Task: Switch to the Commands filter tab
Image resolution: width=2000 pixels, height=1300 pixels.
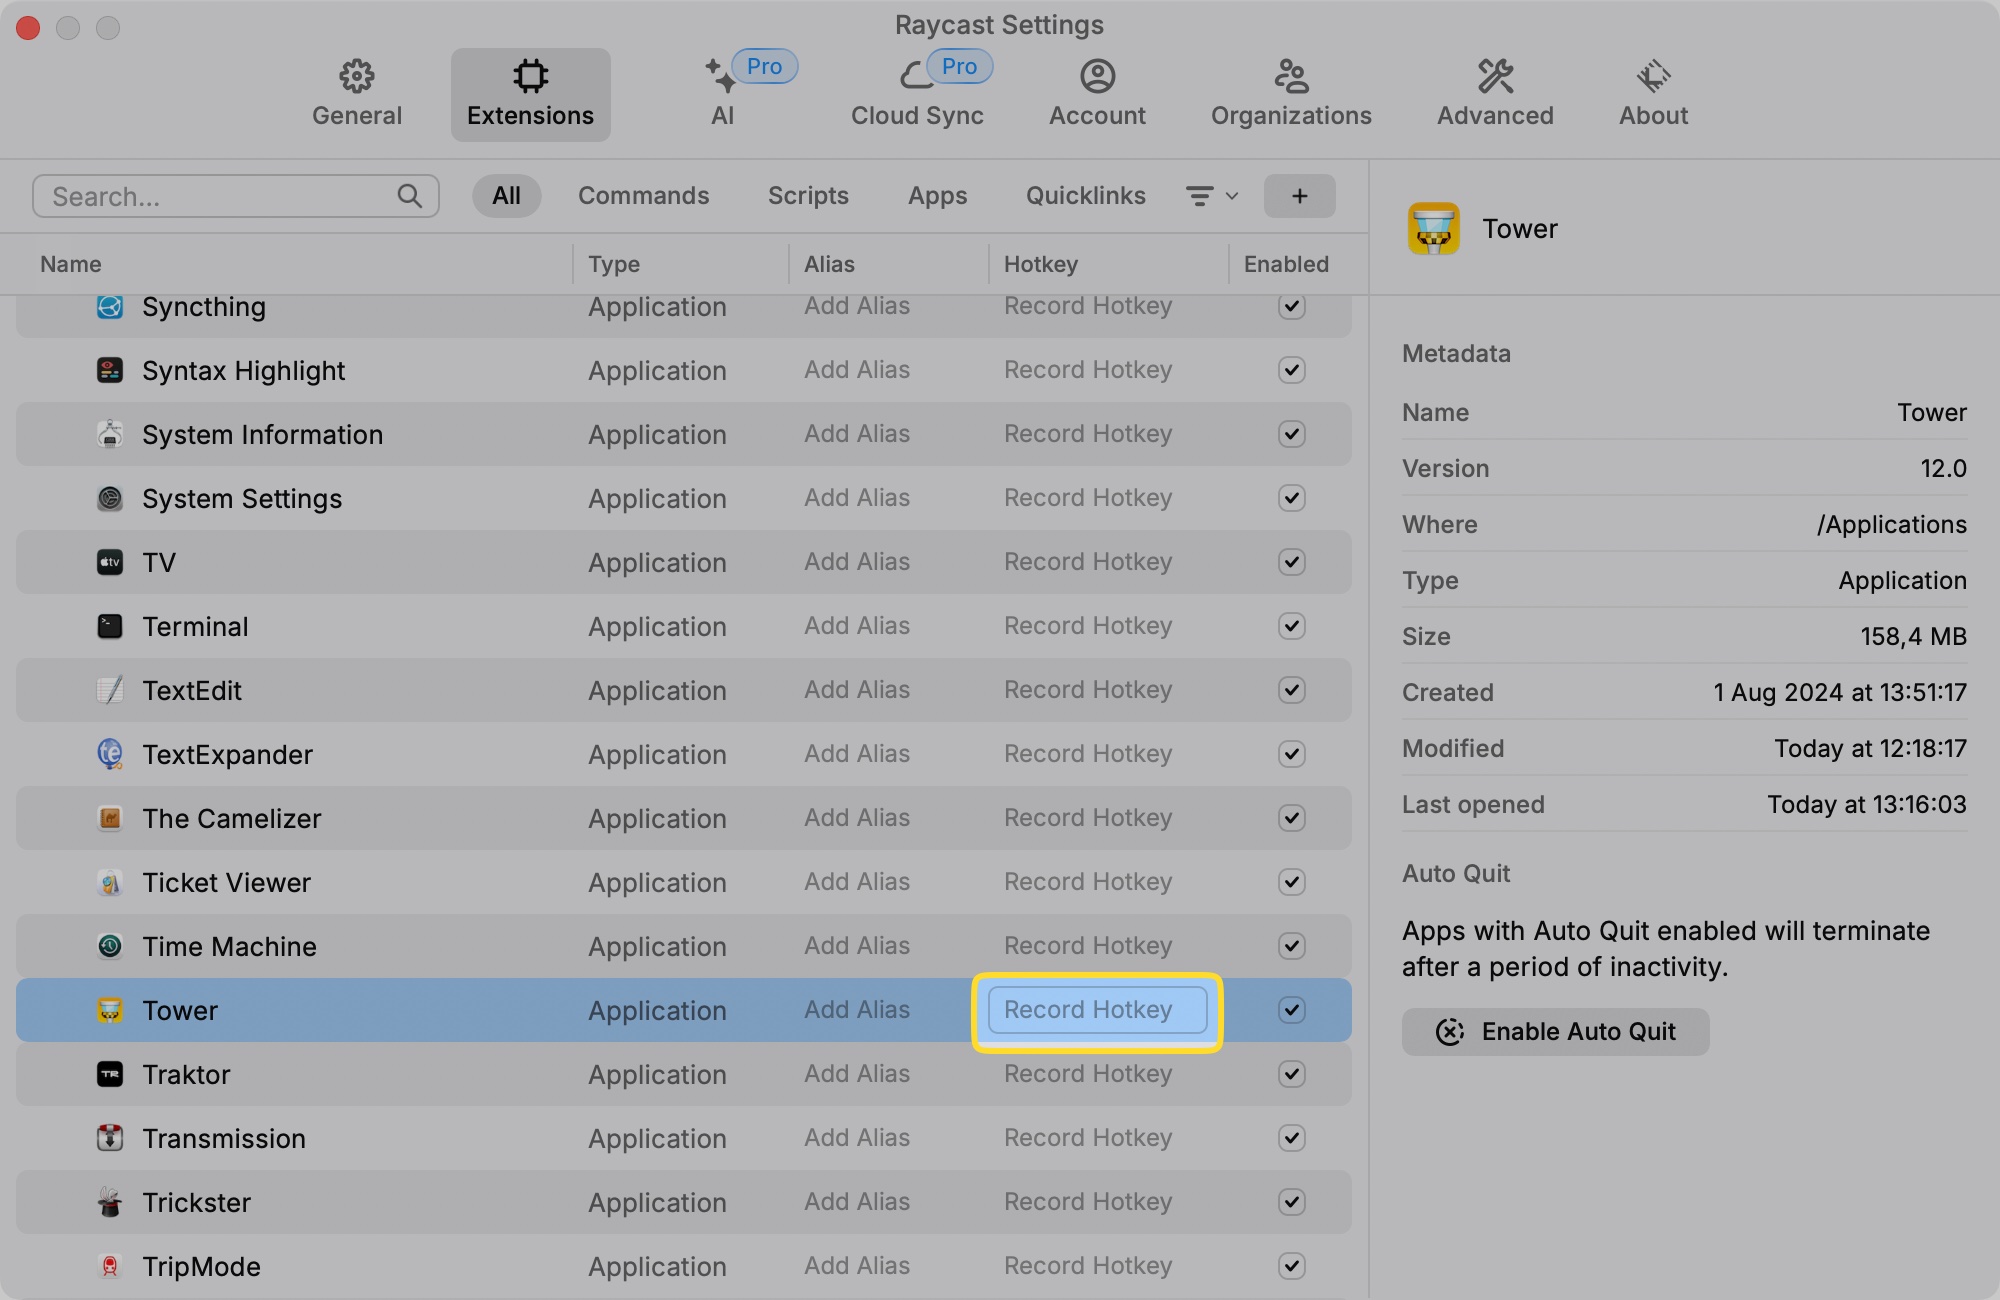Action: pyautogui.click(x=643, y=196)
